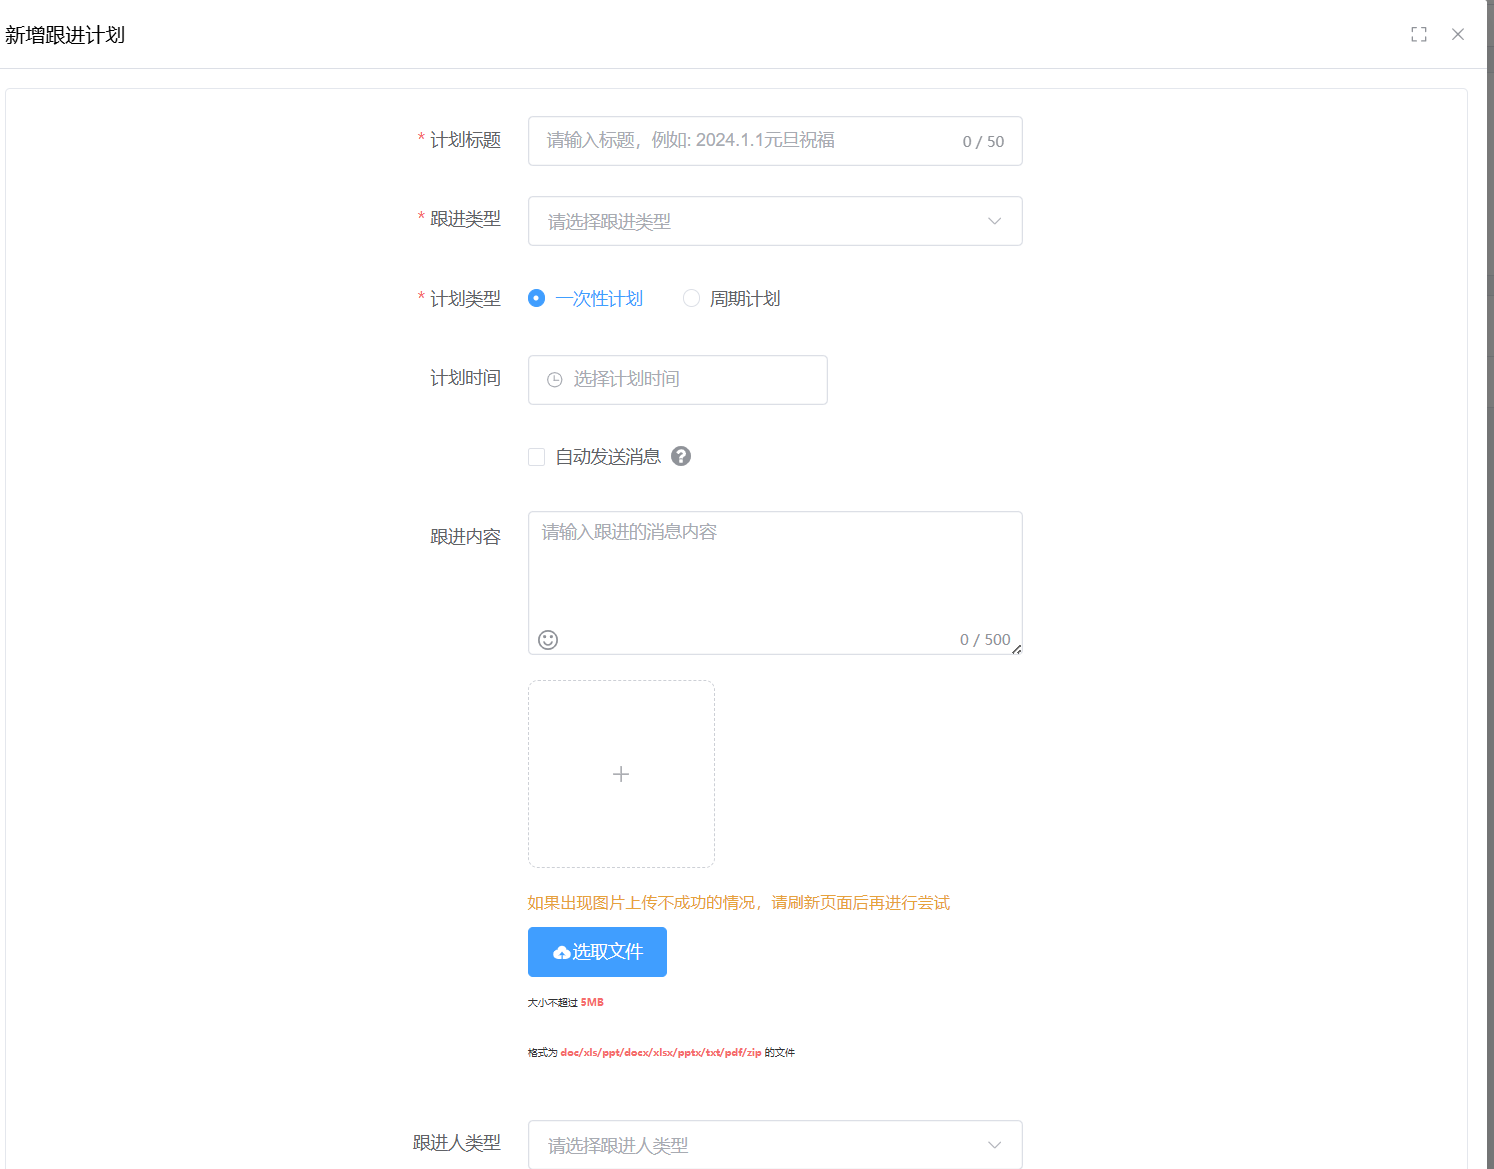Click the clock icon in 计划时间 field

(554, 380)
